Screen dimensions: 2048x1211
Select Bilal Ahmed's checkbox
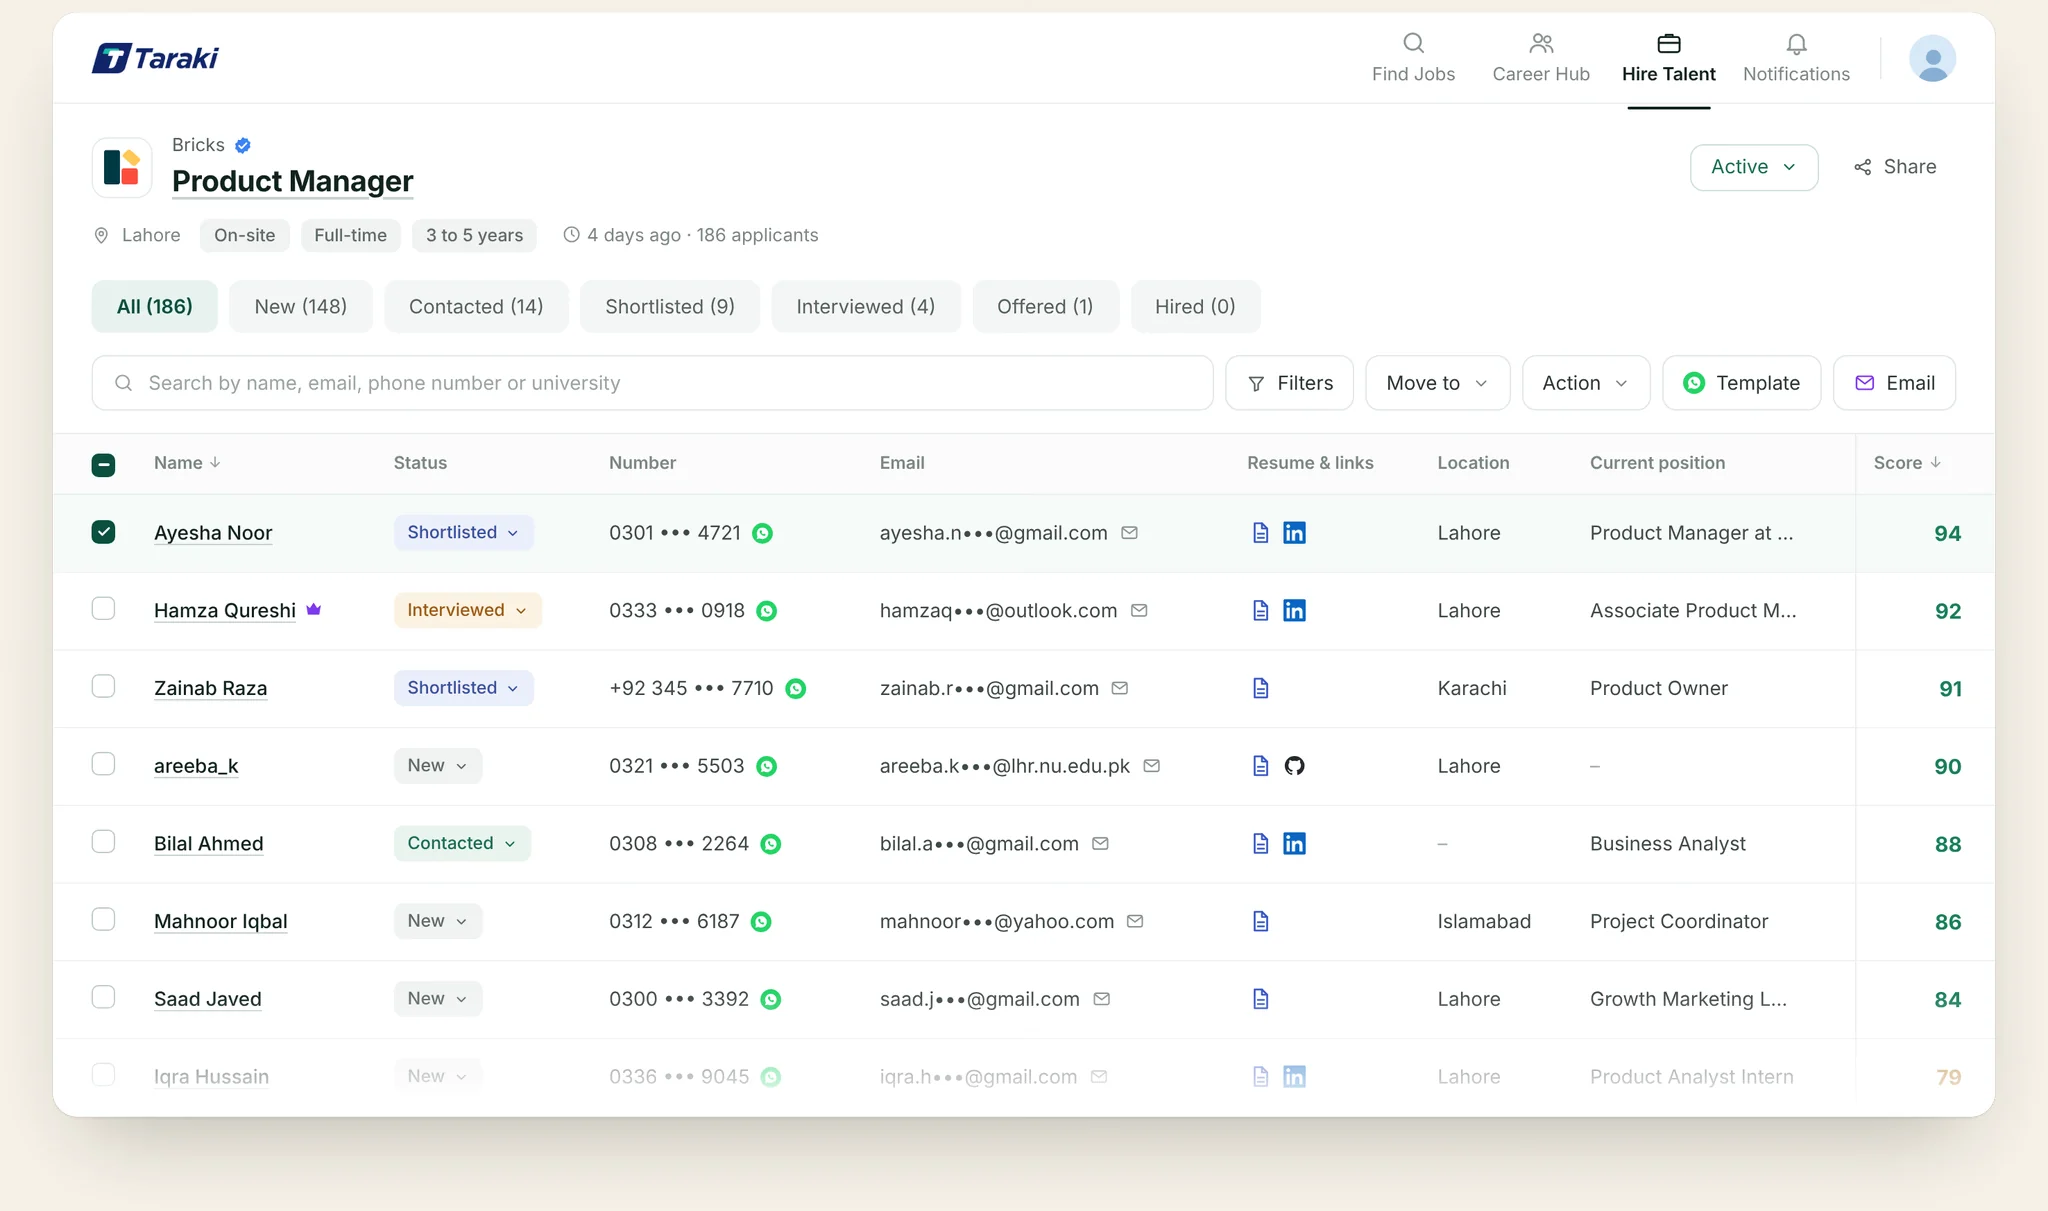[x=103, y=842]
